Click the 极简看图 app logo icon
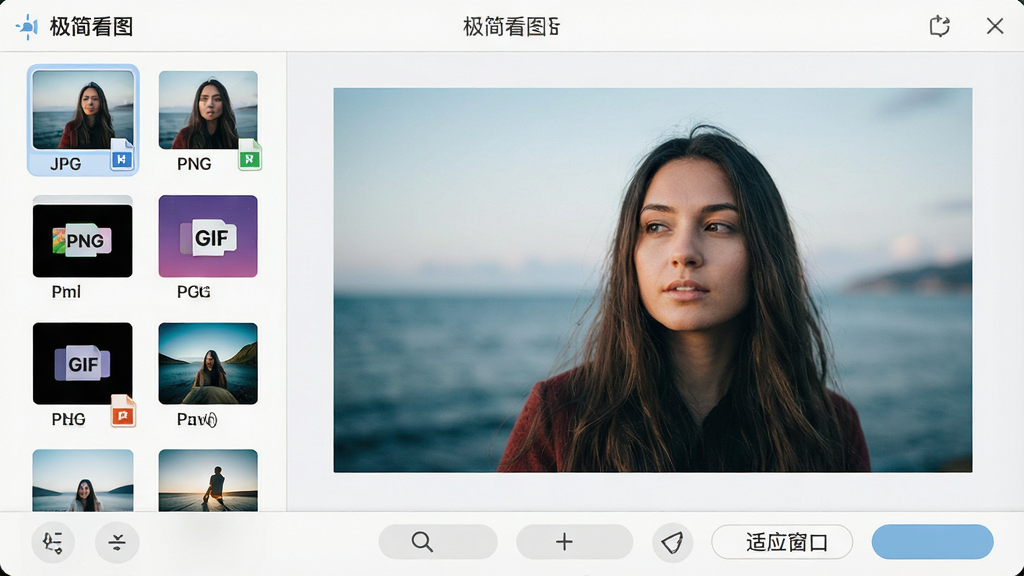Viewport: 1024px width, 576px height. coord(27,27)
